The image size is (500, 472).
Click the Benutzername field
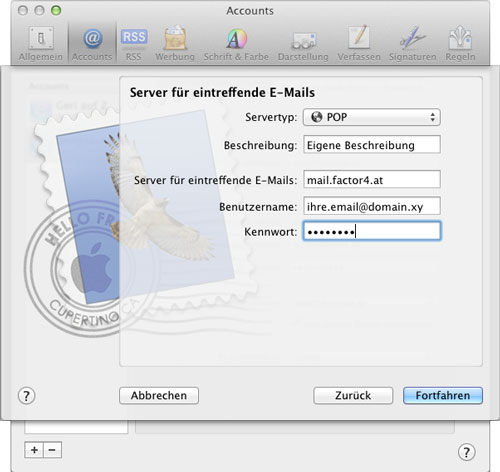372,206
